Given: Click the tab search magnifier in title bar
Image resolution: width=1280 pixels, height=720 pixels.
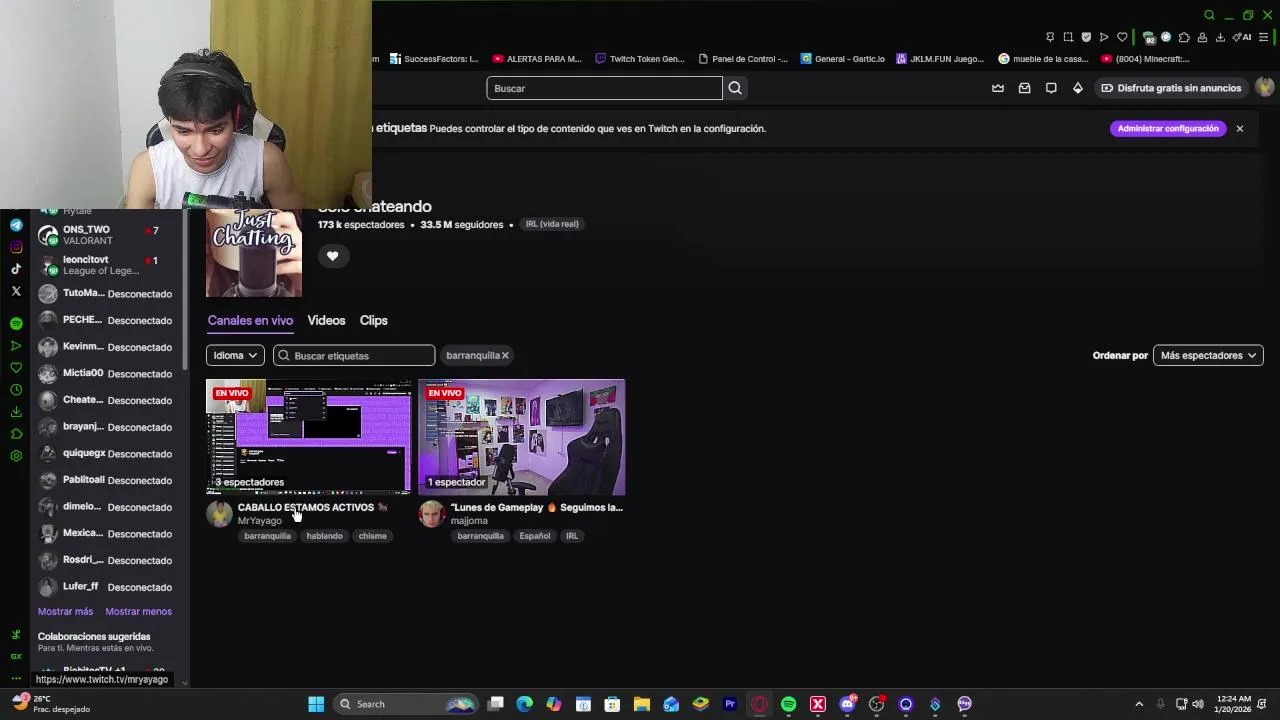Looking at the screenshot, I should (x=1209, y=15).
